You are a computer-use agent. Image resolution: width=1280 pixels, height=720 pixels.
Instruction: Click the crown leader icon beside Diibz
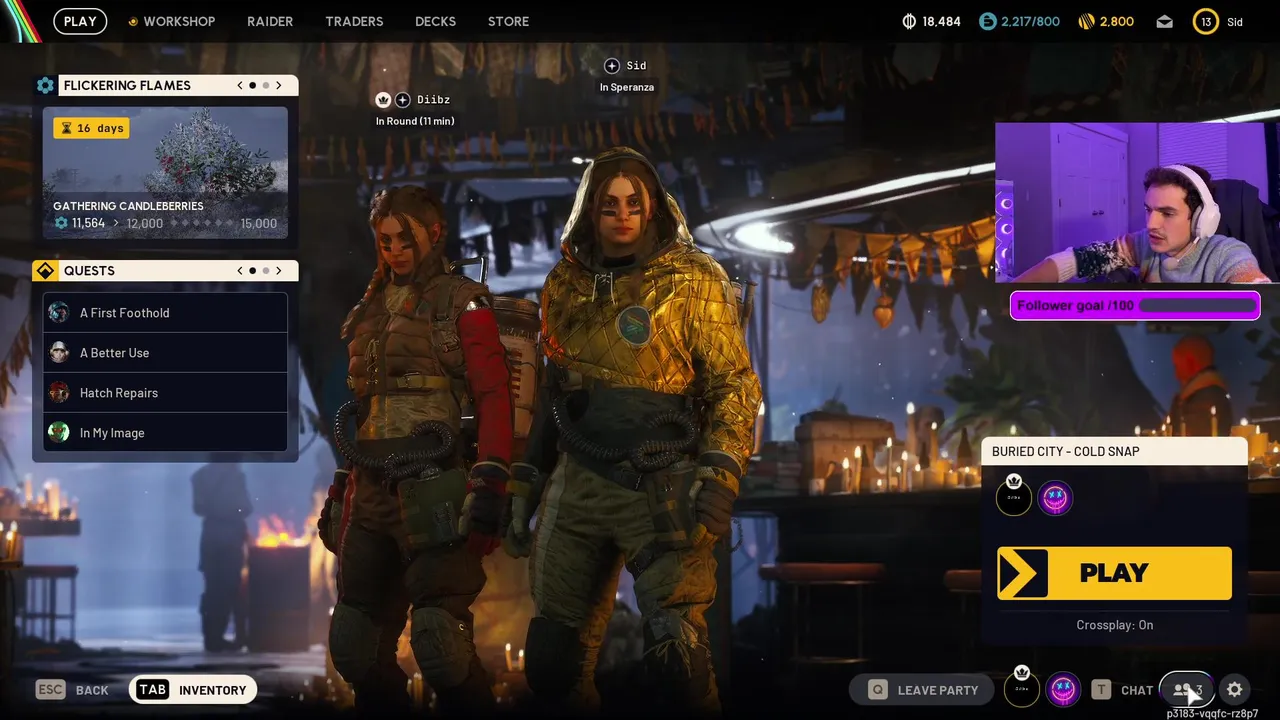coord(383,100)
